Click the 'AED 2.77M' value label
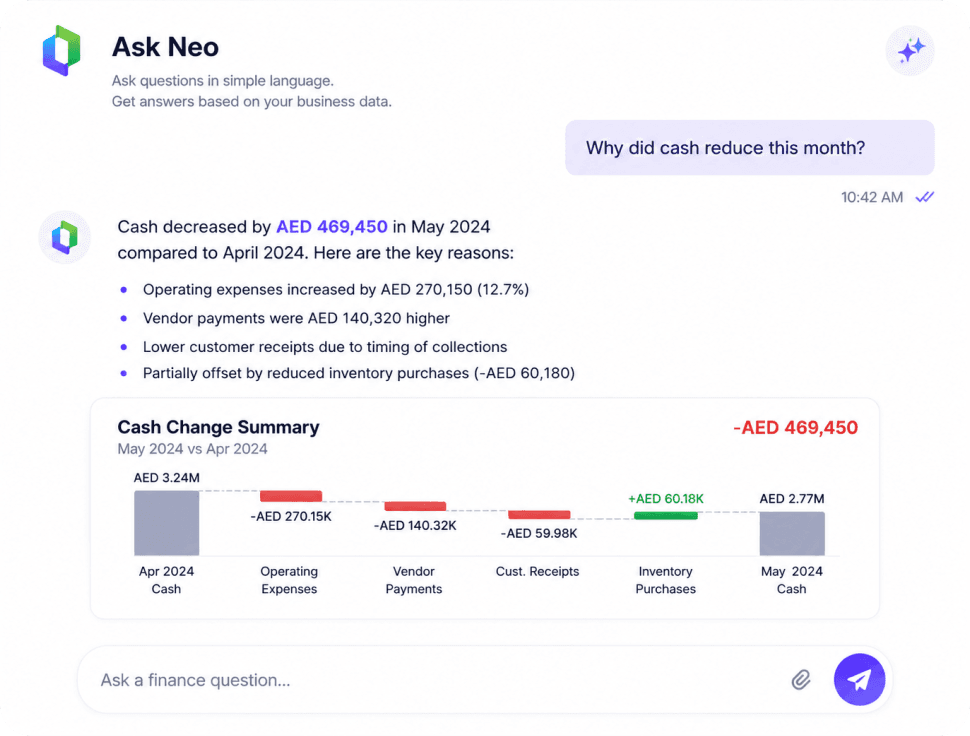 (792, 499)
